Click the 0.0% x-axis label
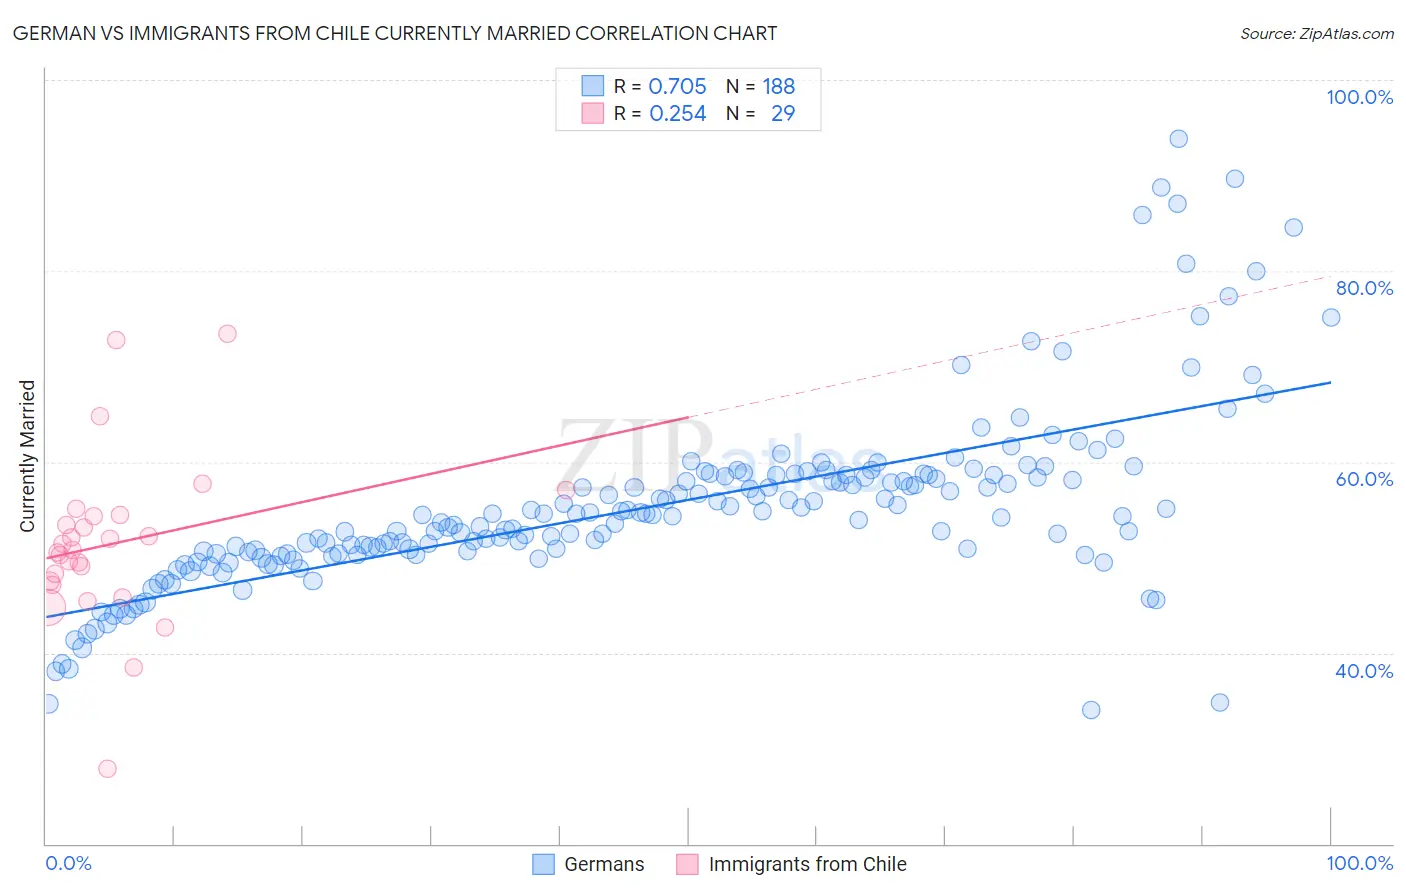The height and width of the screenshot is (892, 1406). point(68,863)
